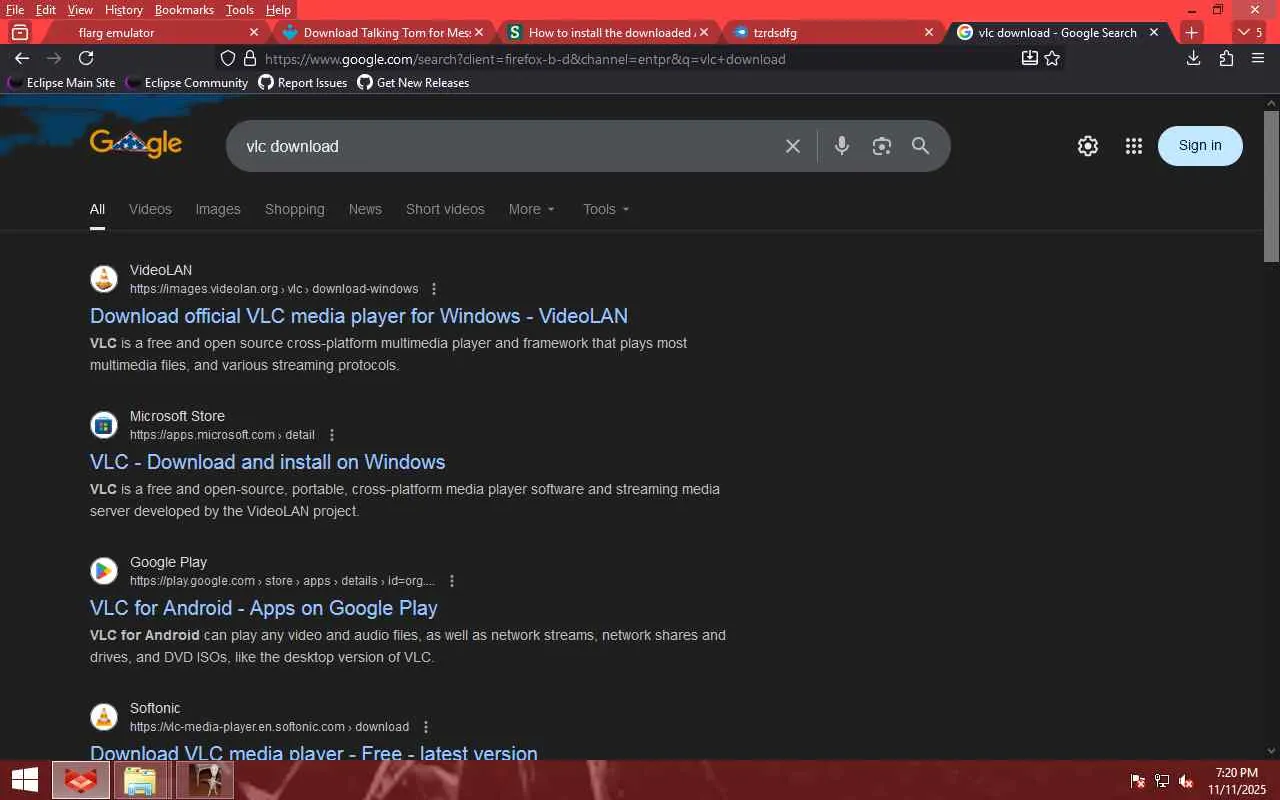This screenshot has width=1280, height=800.
Task: Open the taskbar clock and date
Action: click(1237, 781)
